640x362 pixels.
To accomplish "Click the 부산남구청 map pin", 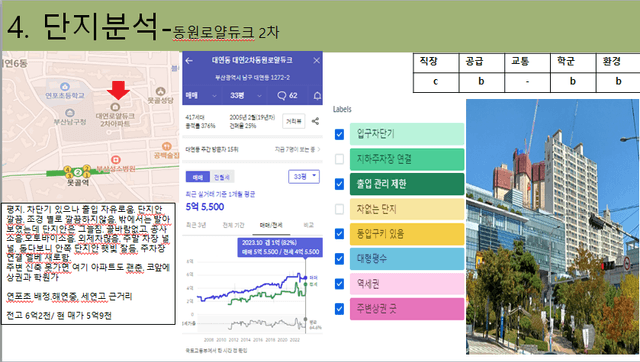I will pos(70,113).
